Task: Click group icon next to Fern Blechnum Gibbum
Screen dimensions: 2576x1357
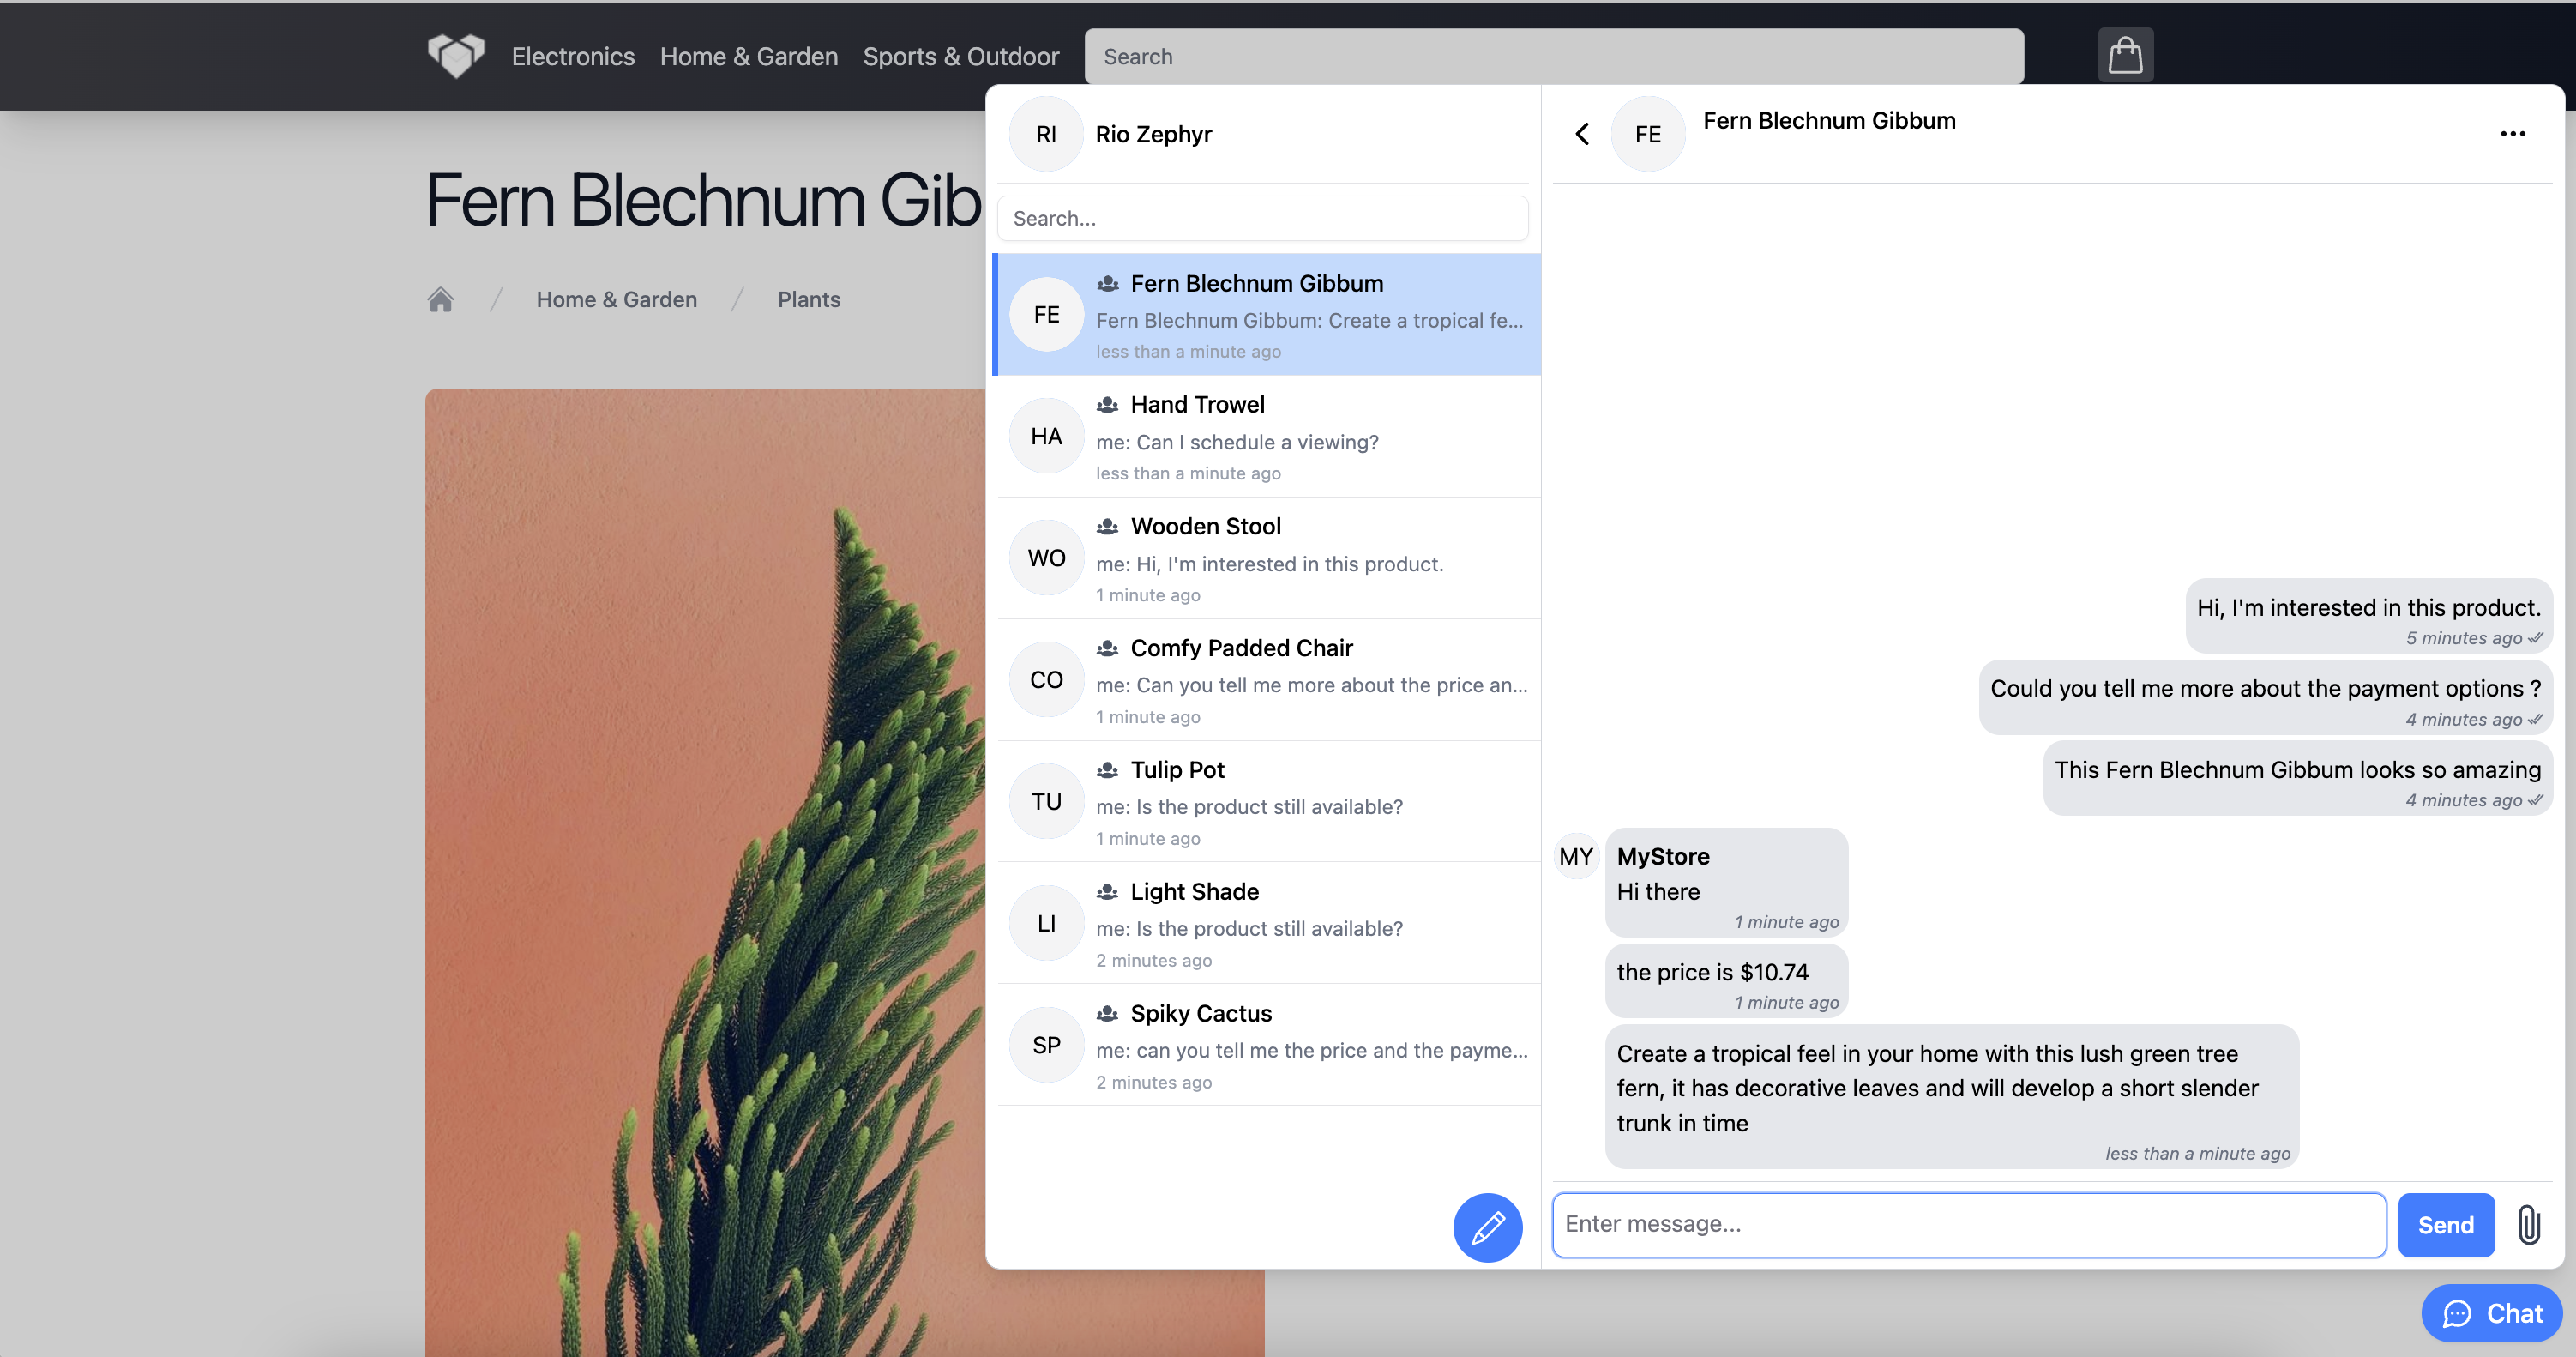Action: [x=1107, y=284]
